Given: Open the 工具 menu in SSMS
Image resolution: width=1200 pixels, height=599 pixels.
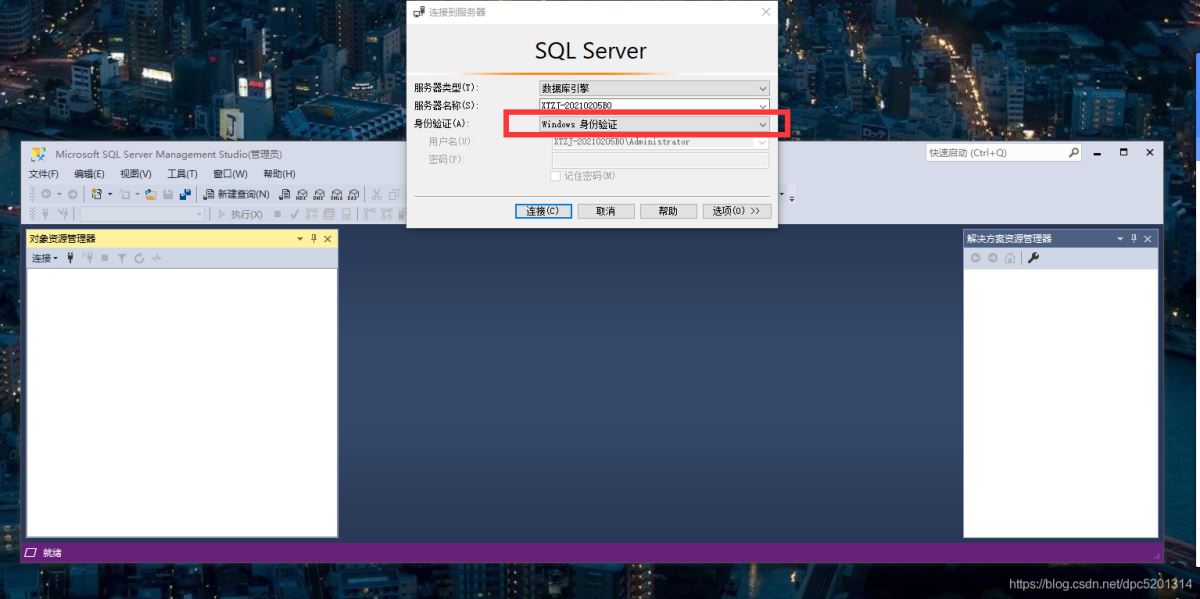Looking at the screenshot, I should (181, 173).
